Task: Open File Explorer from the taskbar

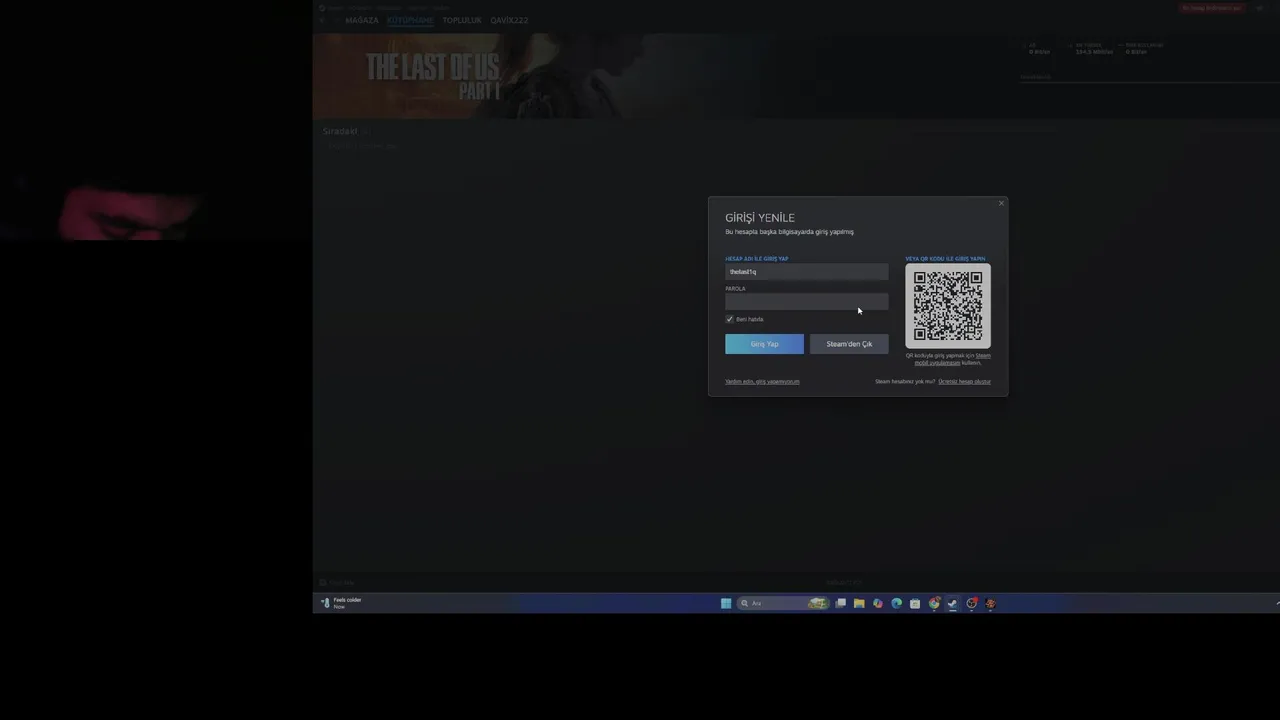Action: (859, 603)
